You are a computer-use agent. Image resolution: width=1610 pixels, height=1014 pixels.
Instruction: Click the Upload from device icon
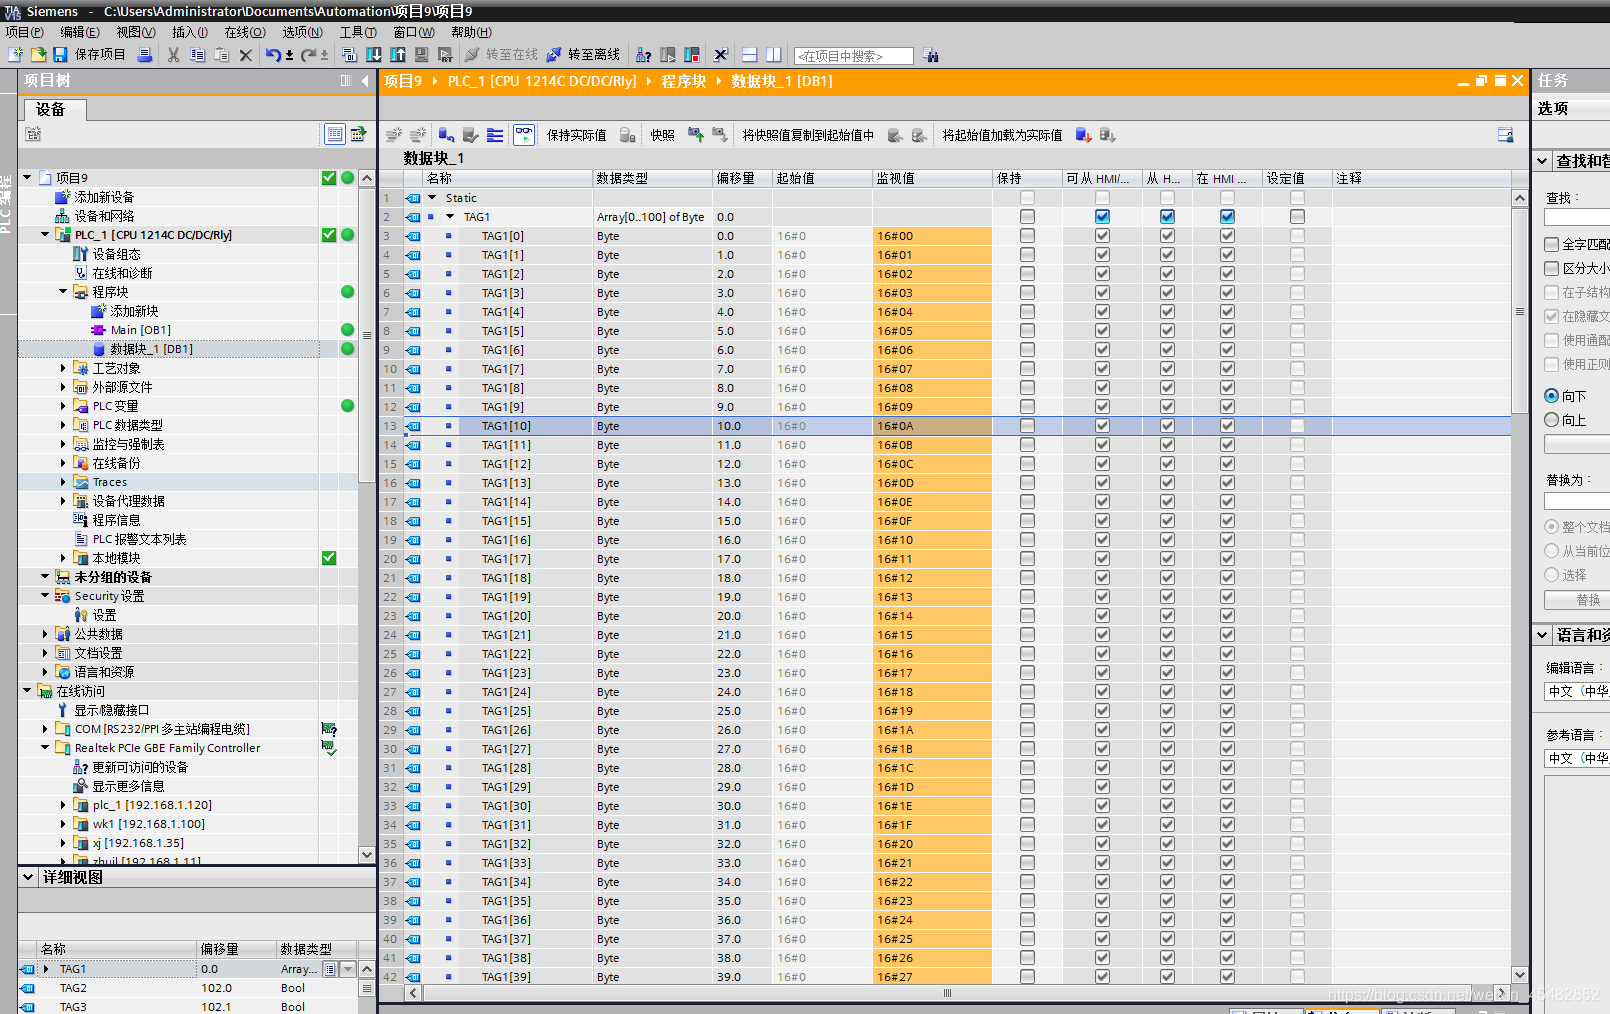tap(397, 55)
